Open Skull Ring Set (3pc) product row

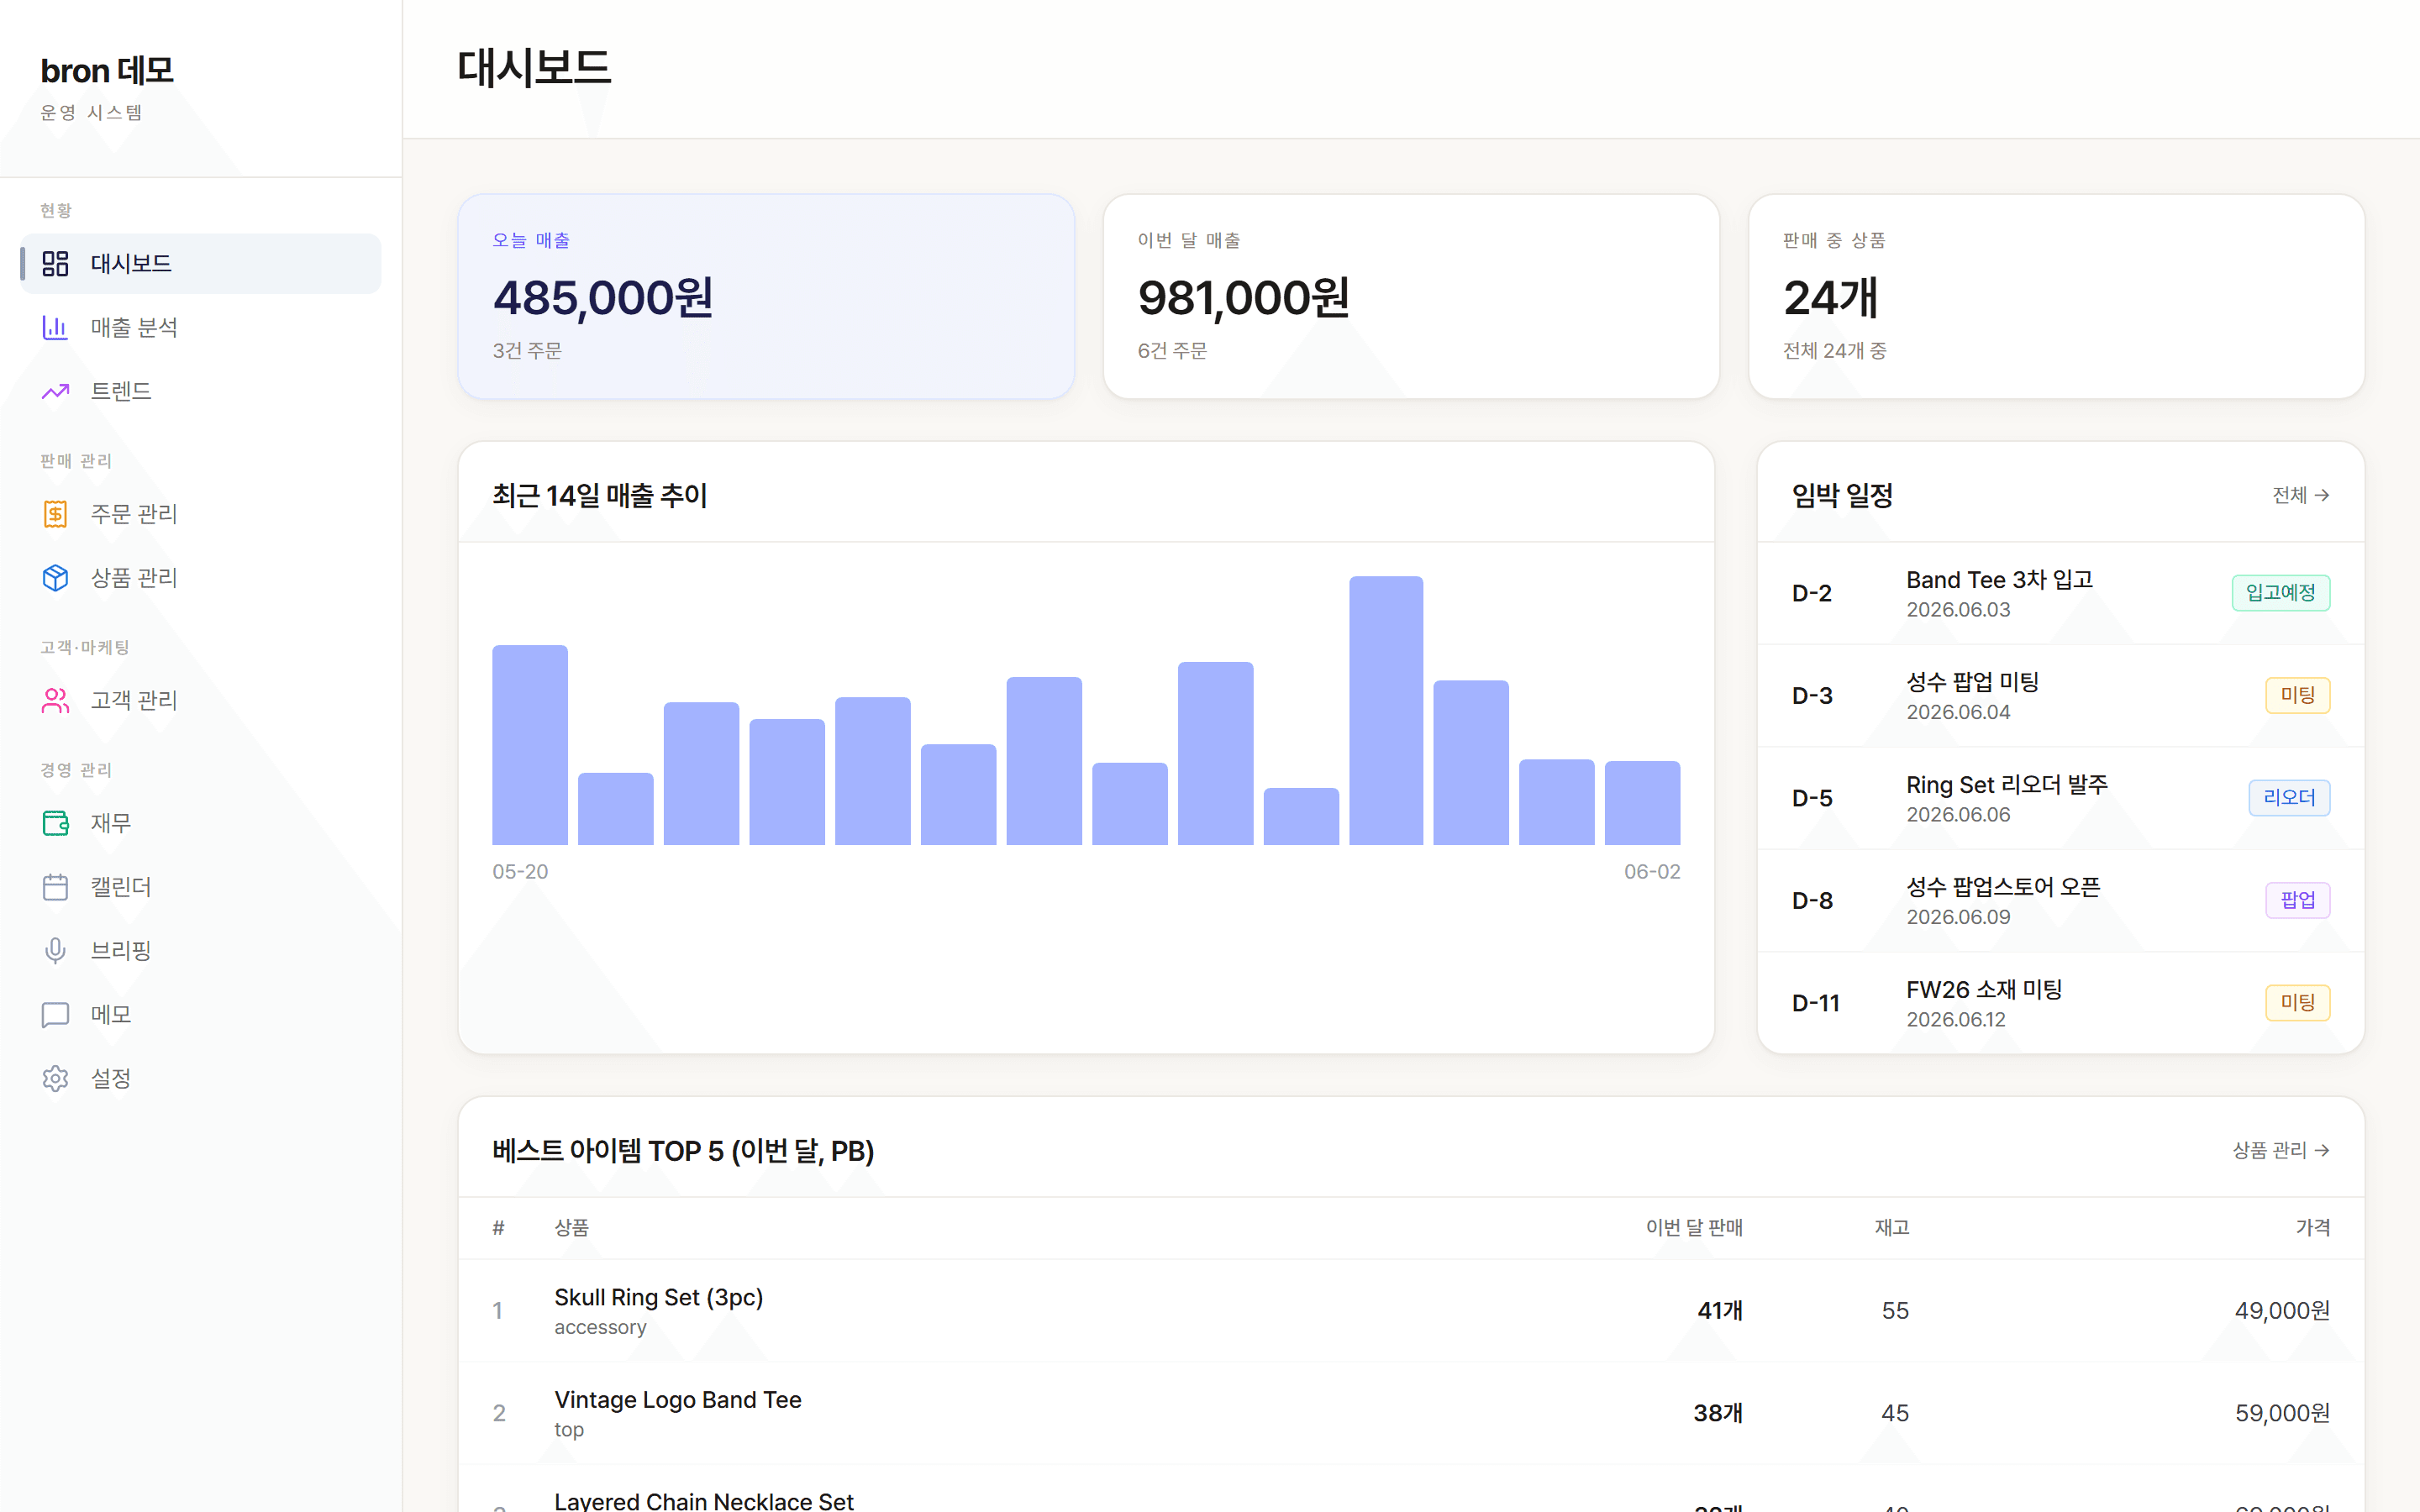[1411, 1311]
